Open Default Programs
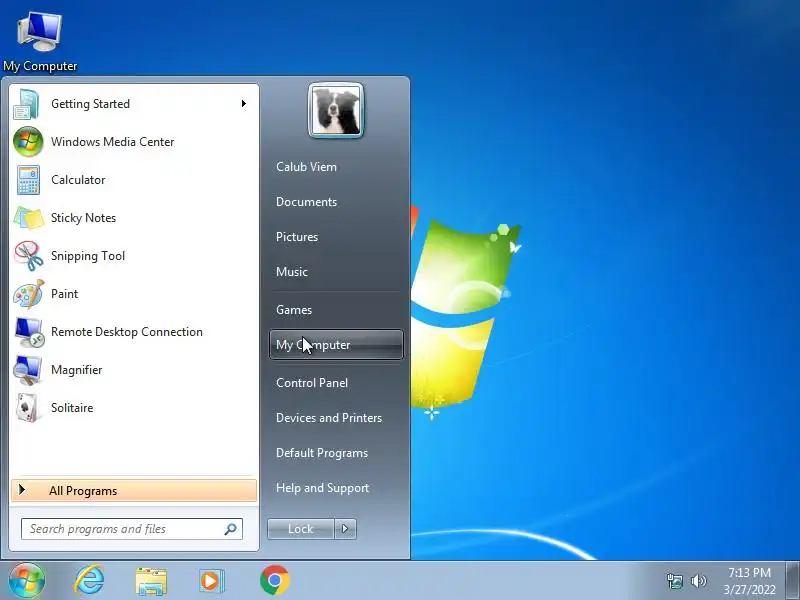Viewport: 800px width, 600px height. (x=322, y=453)
